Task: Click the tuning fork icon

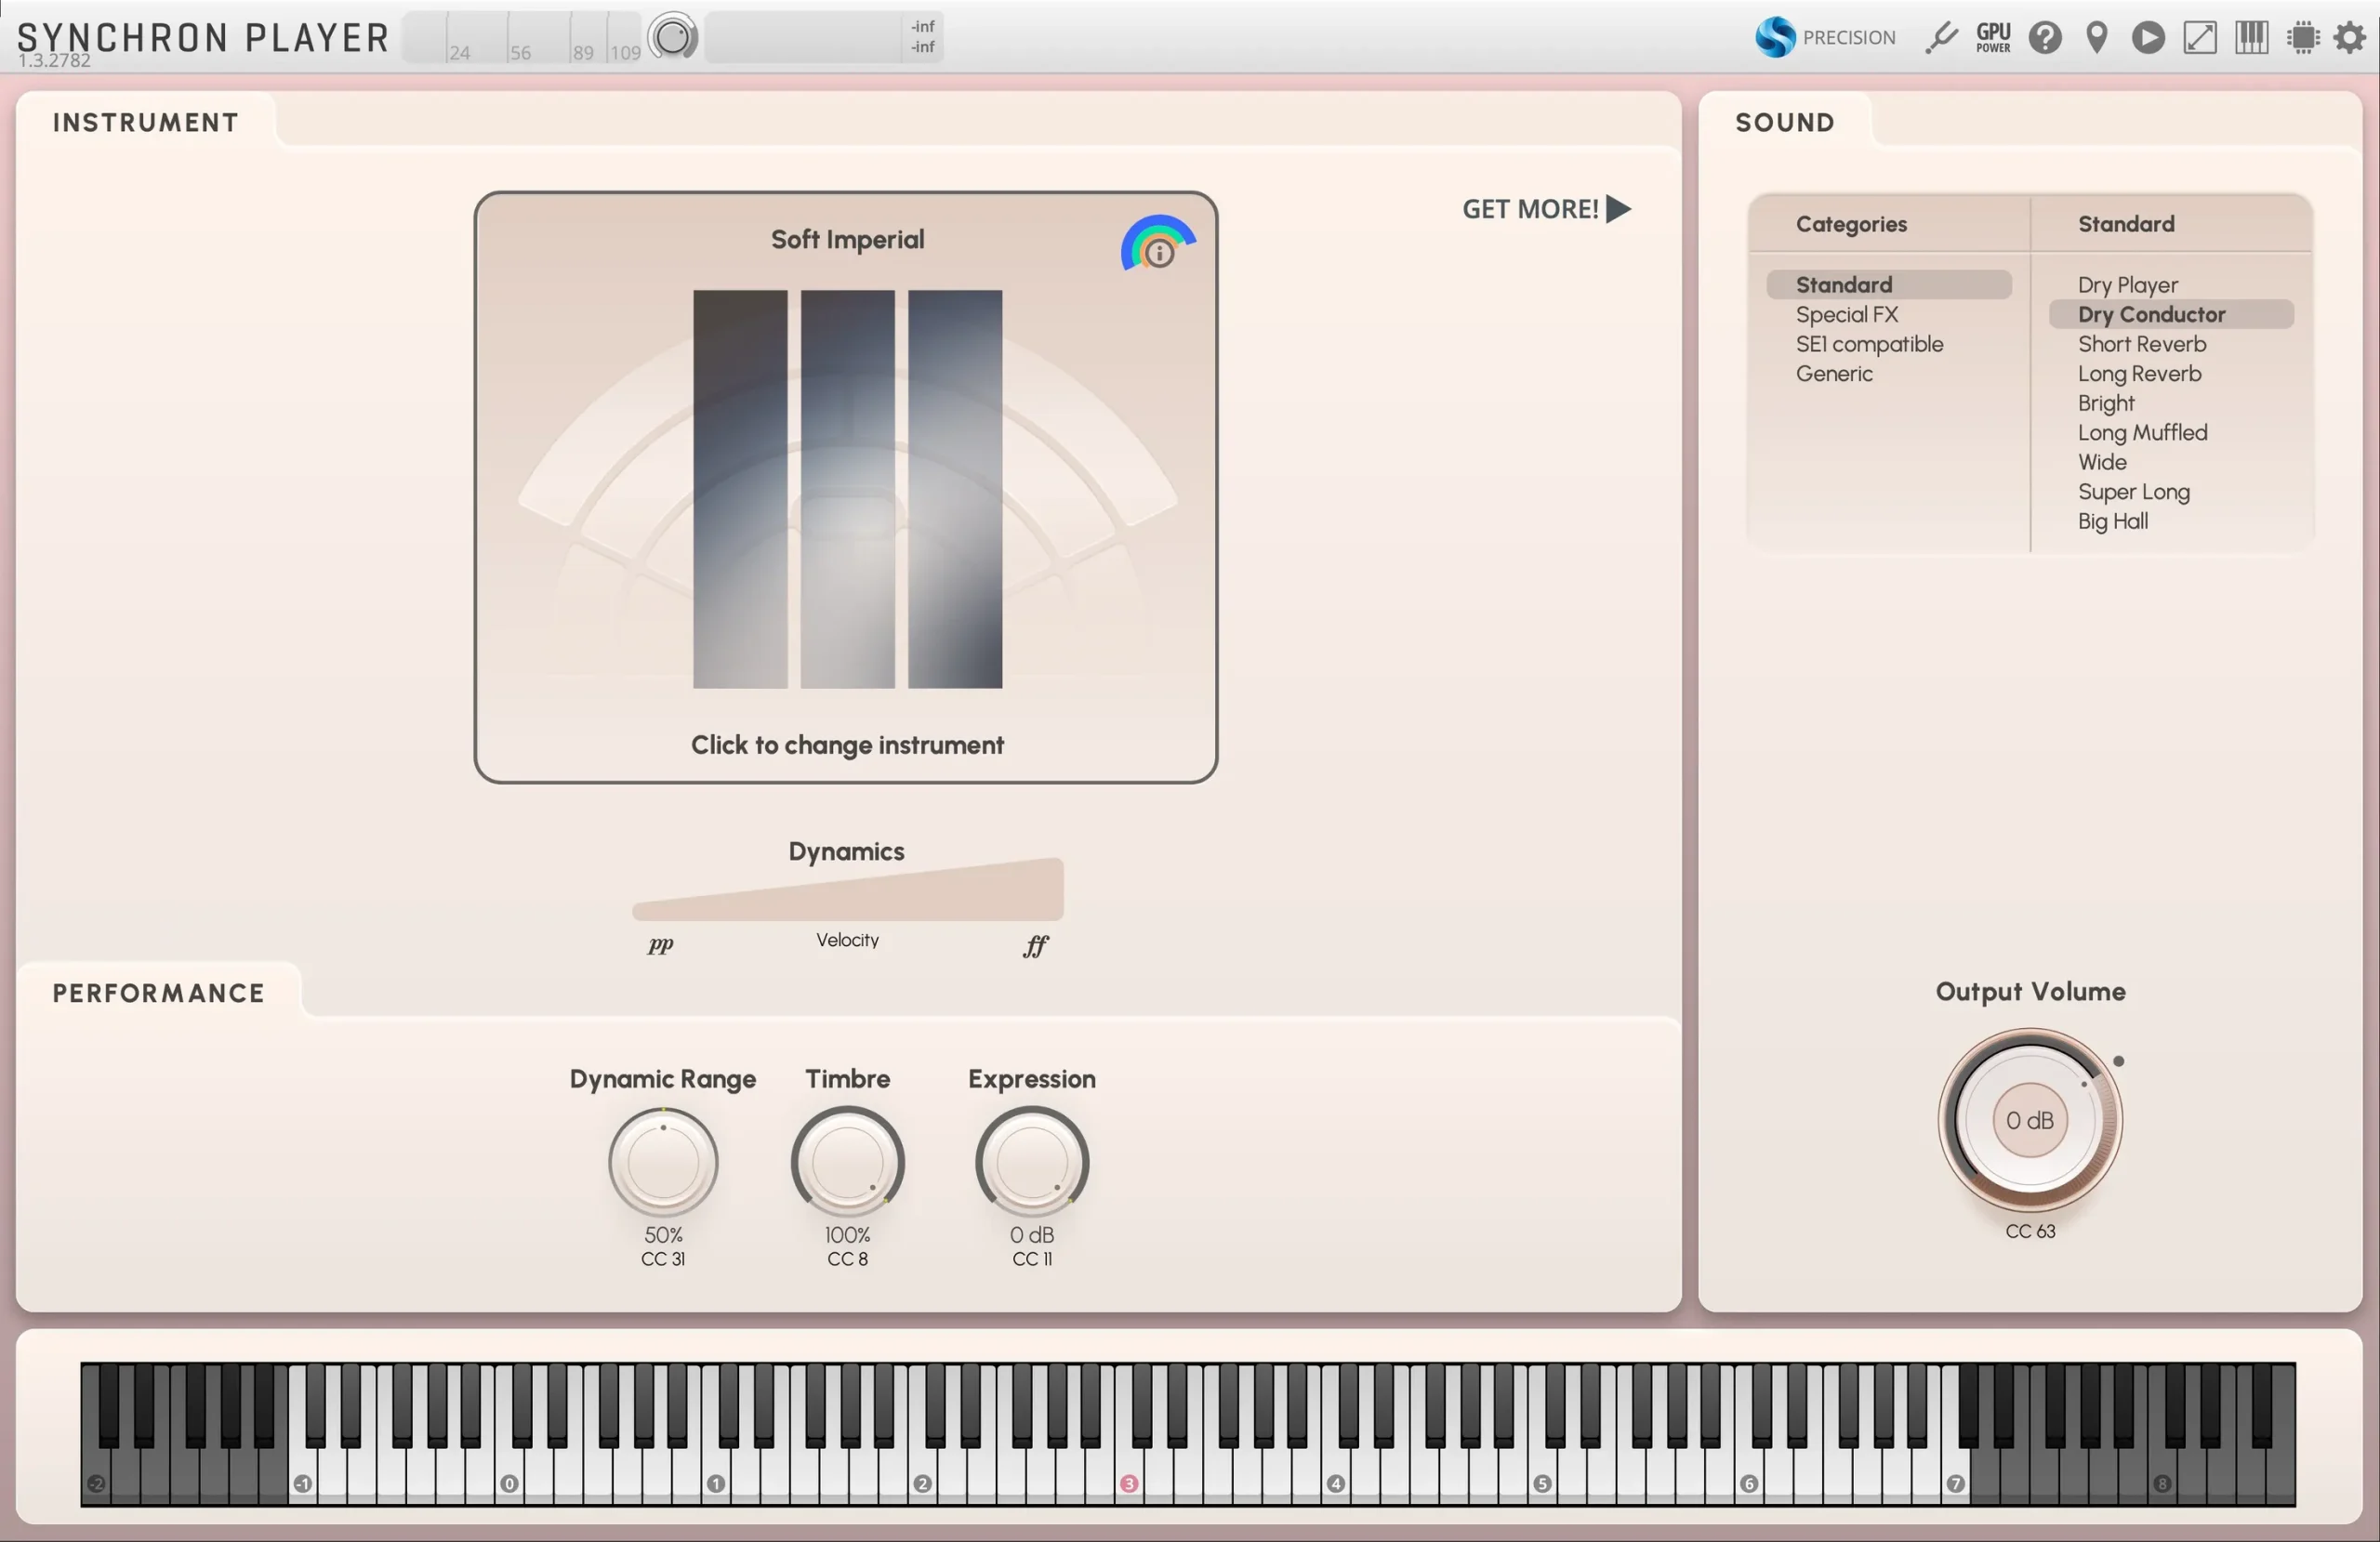Action: click(1941, 38)
